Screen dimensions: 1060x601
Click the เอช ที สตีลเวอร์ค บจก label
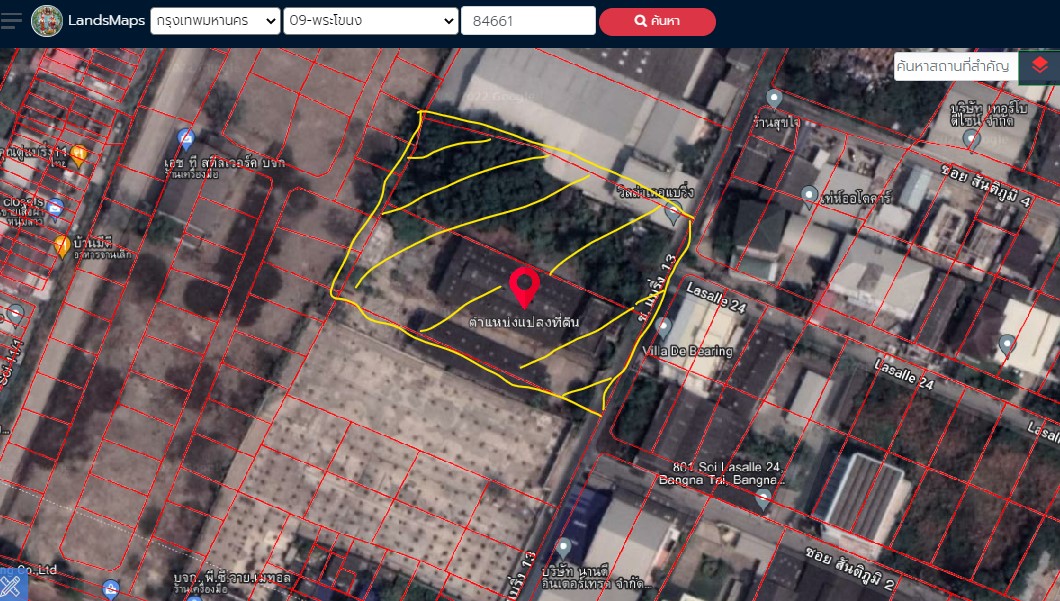point(224,163)
